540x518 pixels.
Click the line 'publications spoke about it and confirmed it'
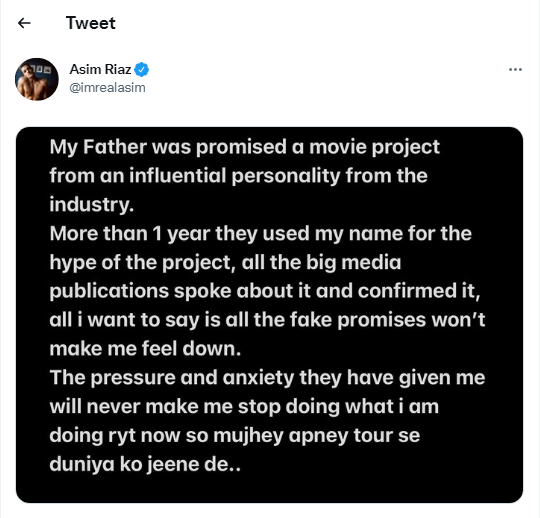tap(265, 291)
